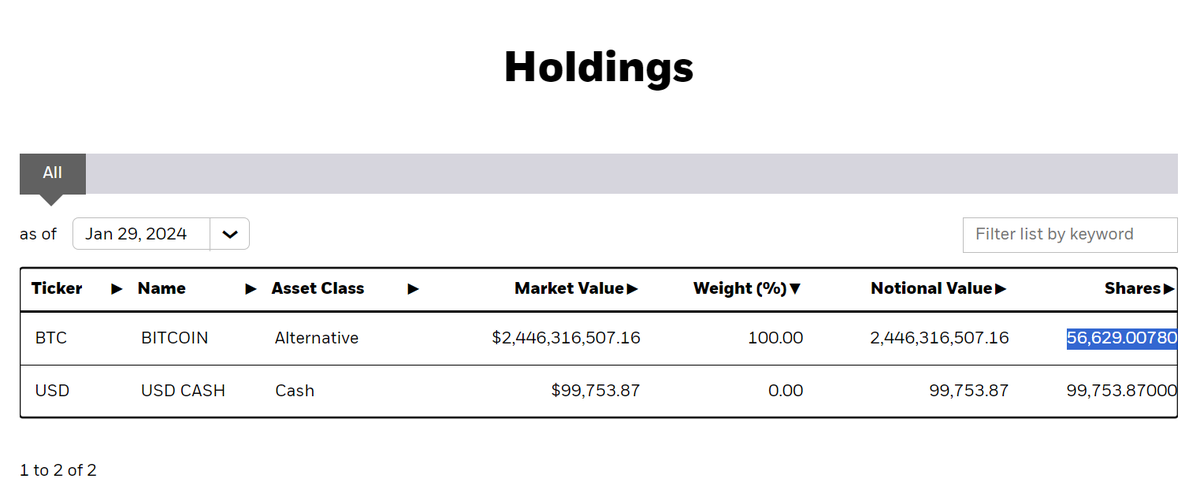This screenshot has width=1200, height=501.
Task: Click highlighted shares value 56,629.00780
Action: [x=1121, y=338]
